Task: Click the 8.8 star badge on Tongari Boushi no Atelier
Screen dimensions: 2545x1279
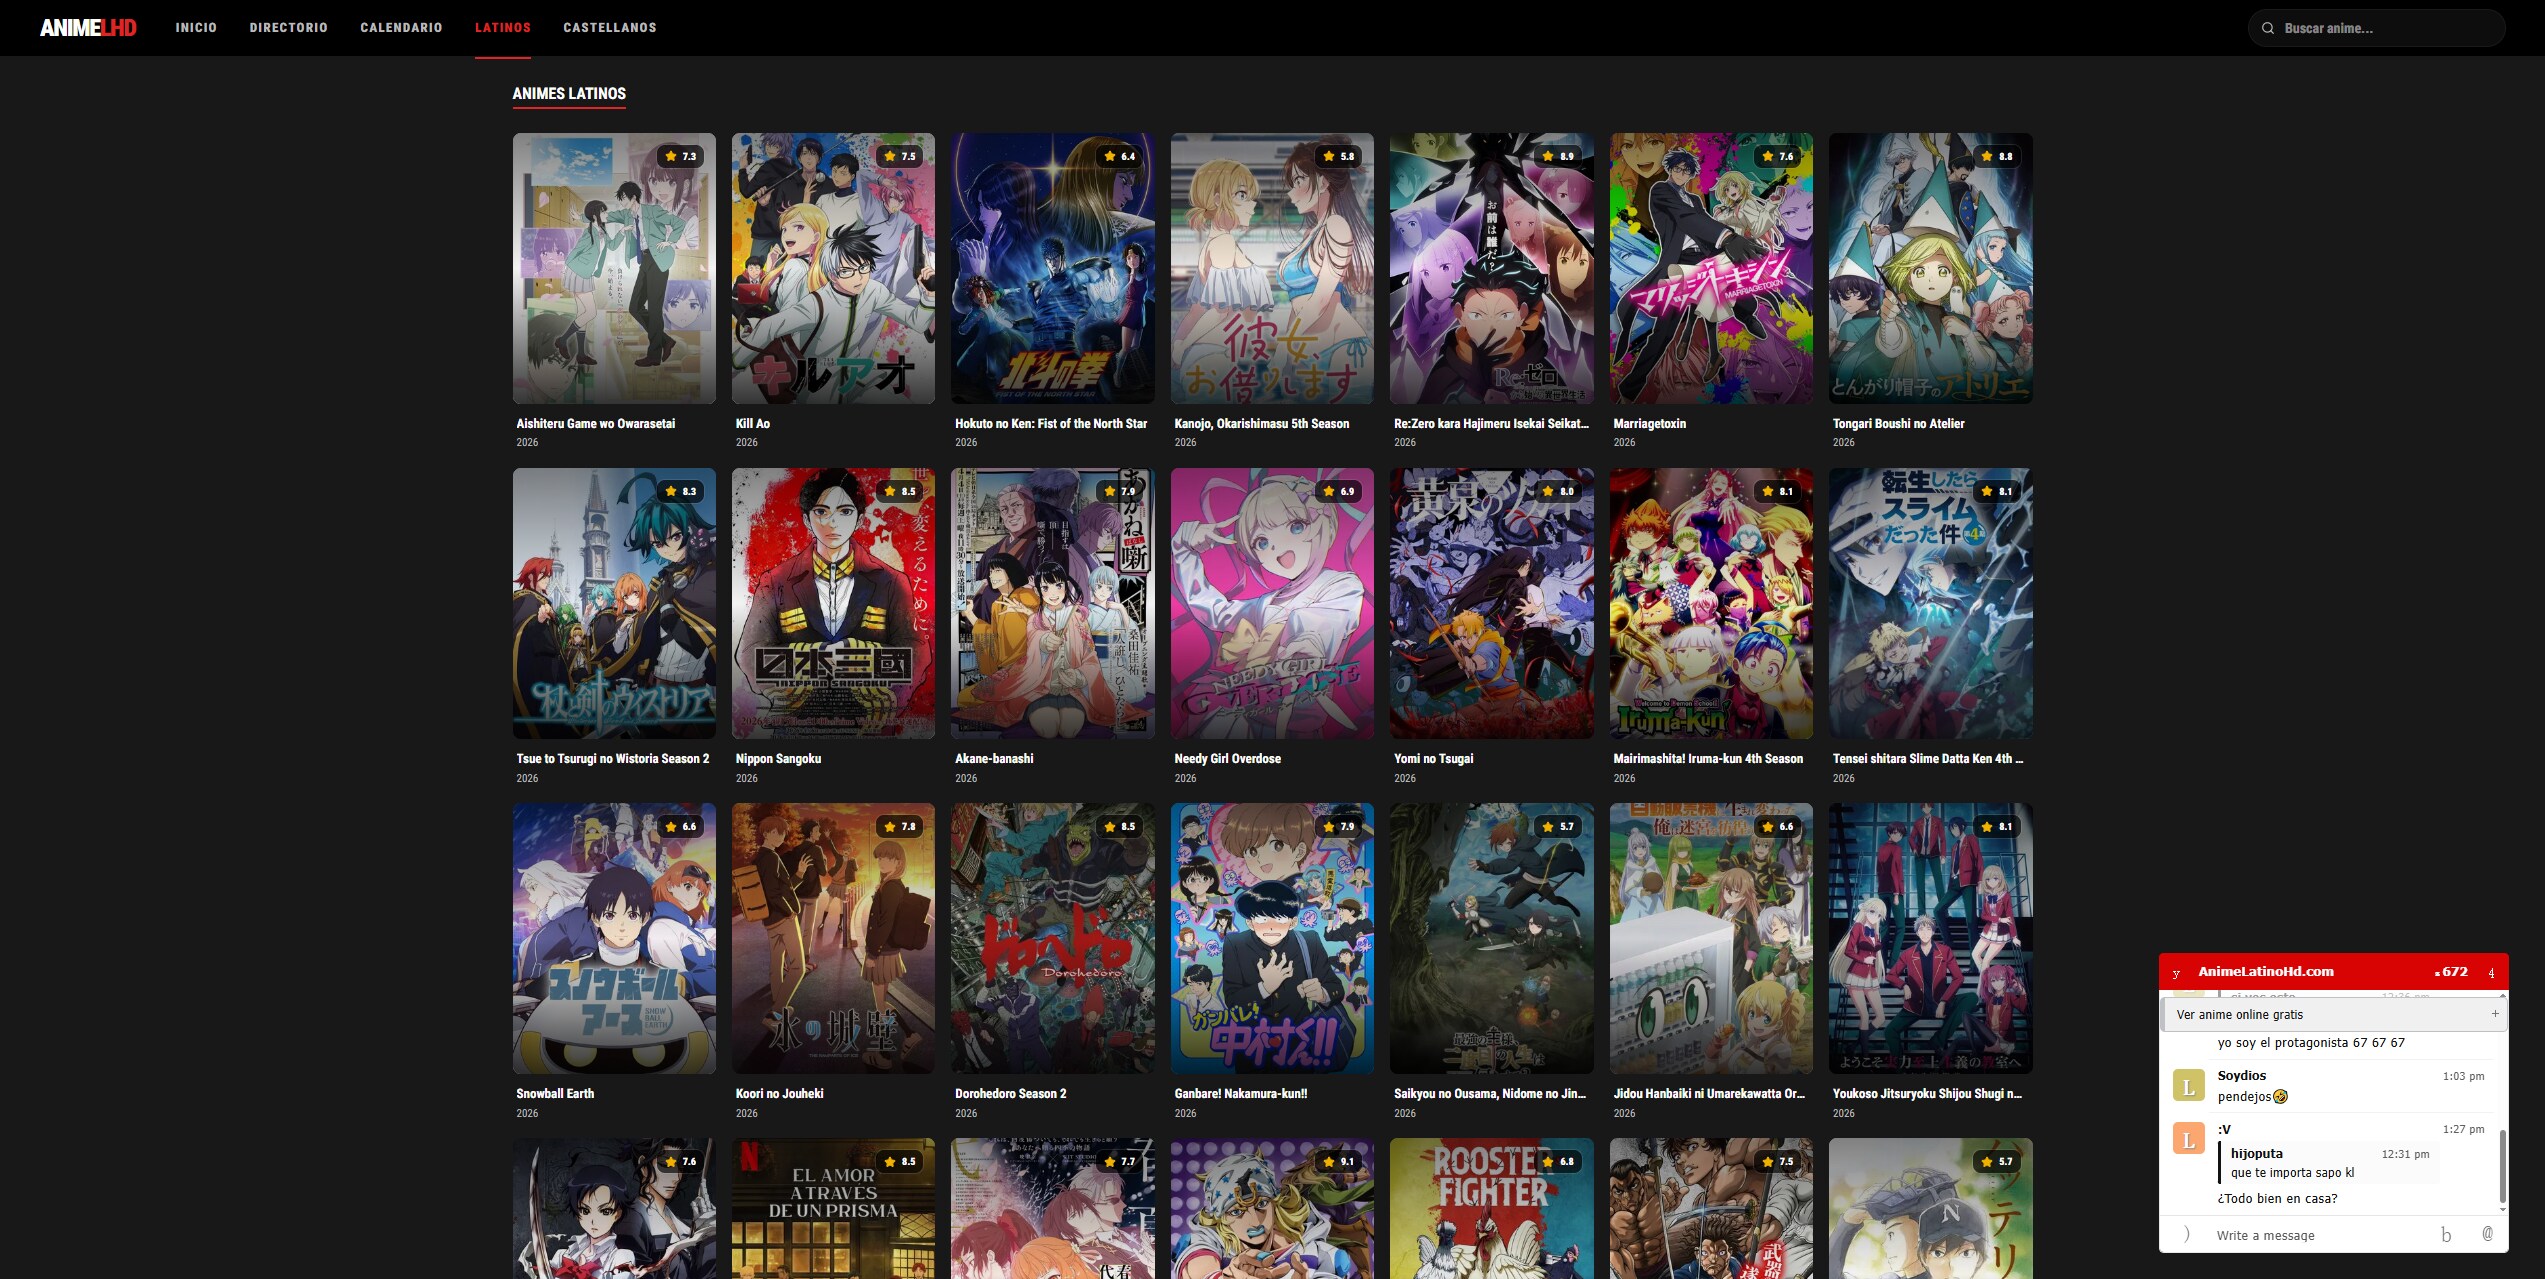Action: click(x=1998, y=156)
